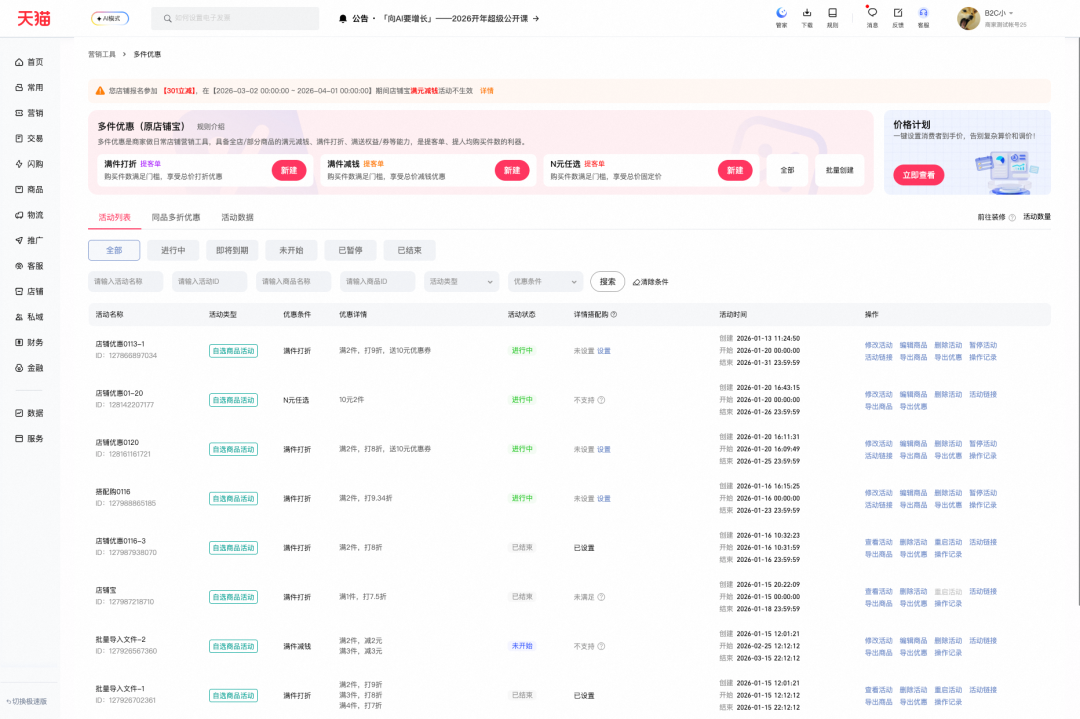1080x719 pixels.
Task: Open the 商品 products sidebar item
Action: point(29,189)
